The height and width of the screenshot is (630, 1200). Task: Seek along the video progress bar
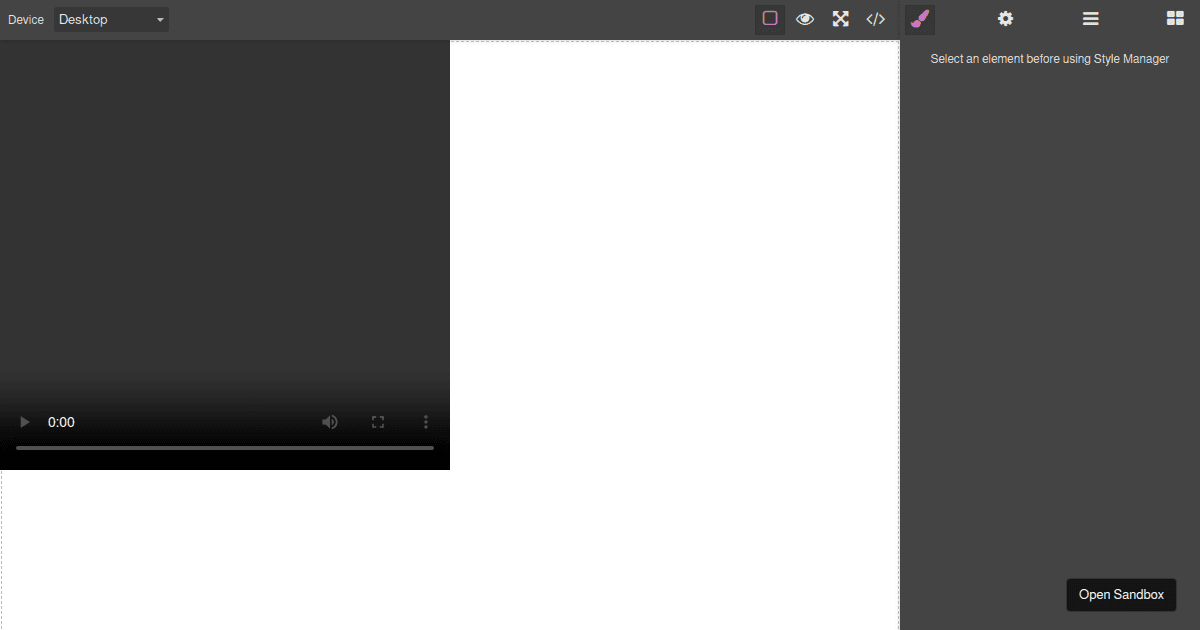point(225,447)
